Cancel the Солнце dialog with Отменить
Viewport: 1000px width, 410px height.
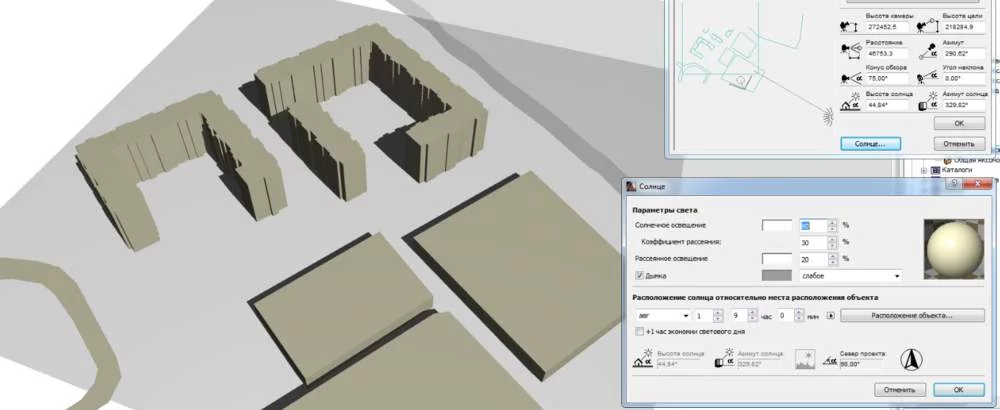tap(900, 389)
